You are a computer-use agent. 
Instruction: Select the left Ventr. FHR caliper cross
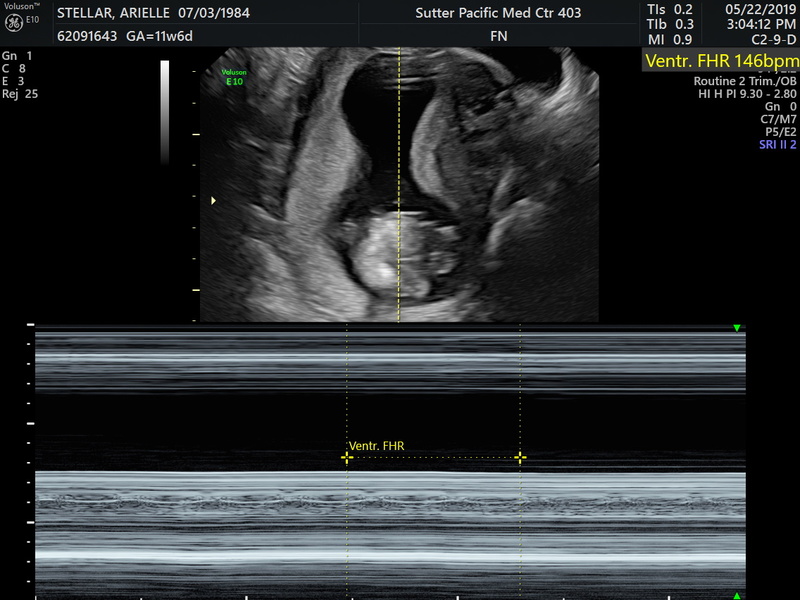[346, 457]
